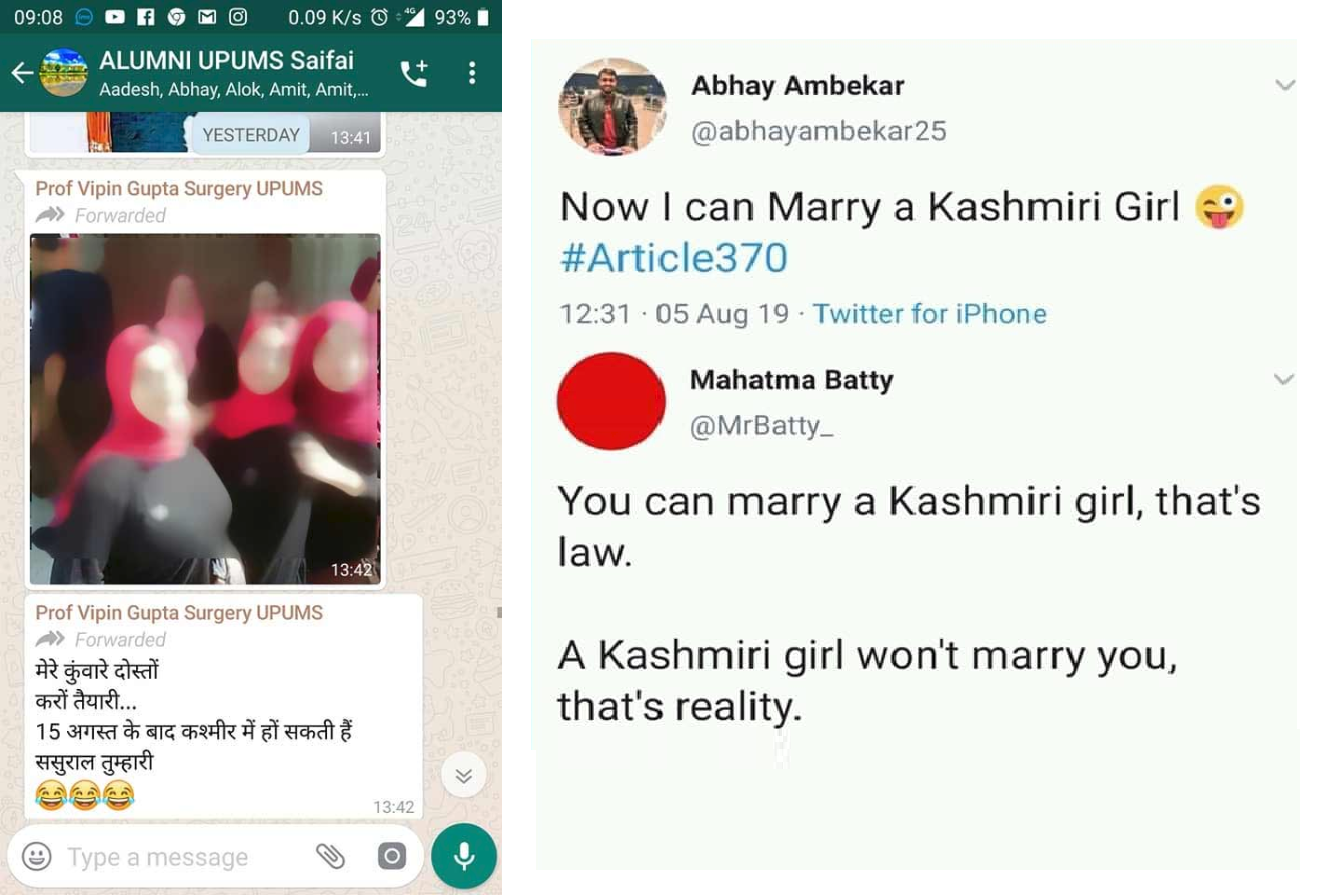Tap the Prof Vipin Gupta sender name above text
Viewport: 1334px width, 895px height.
179,612
